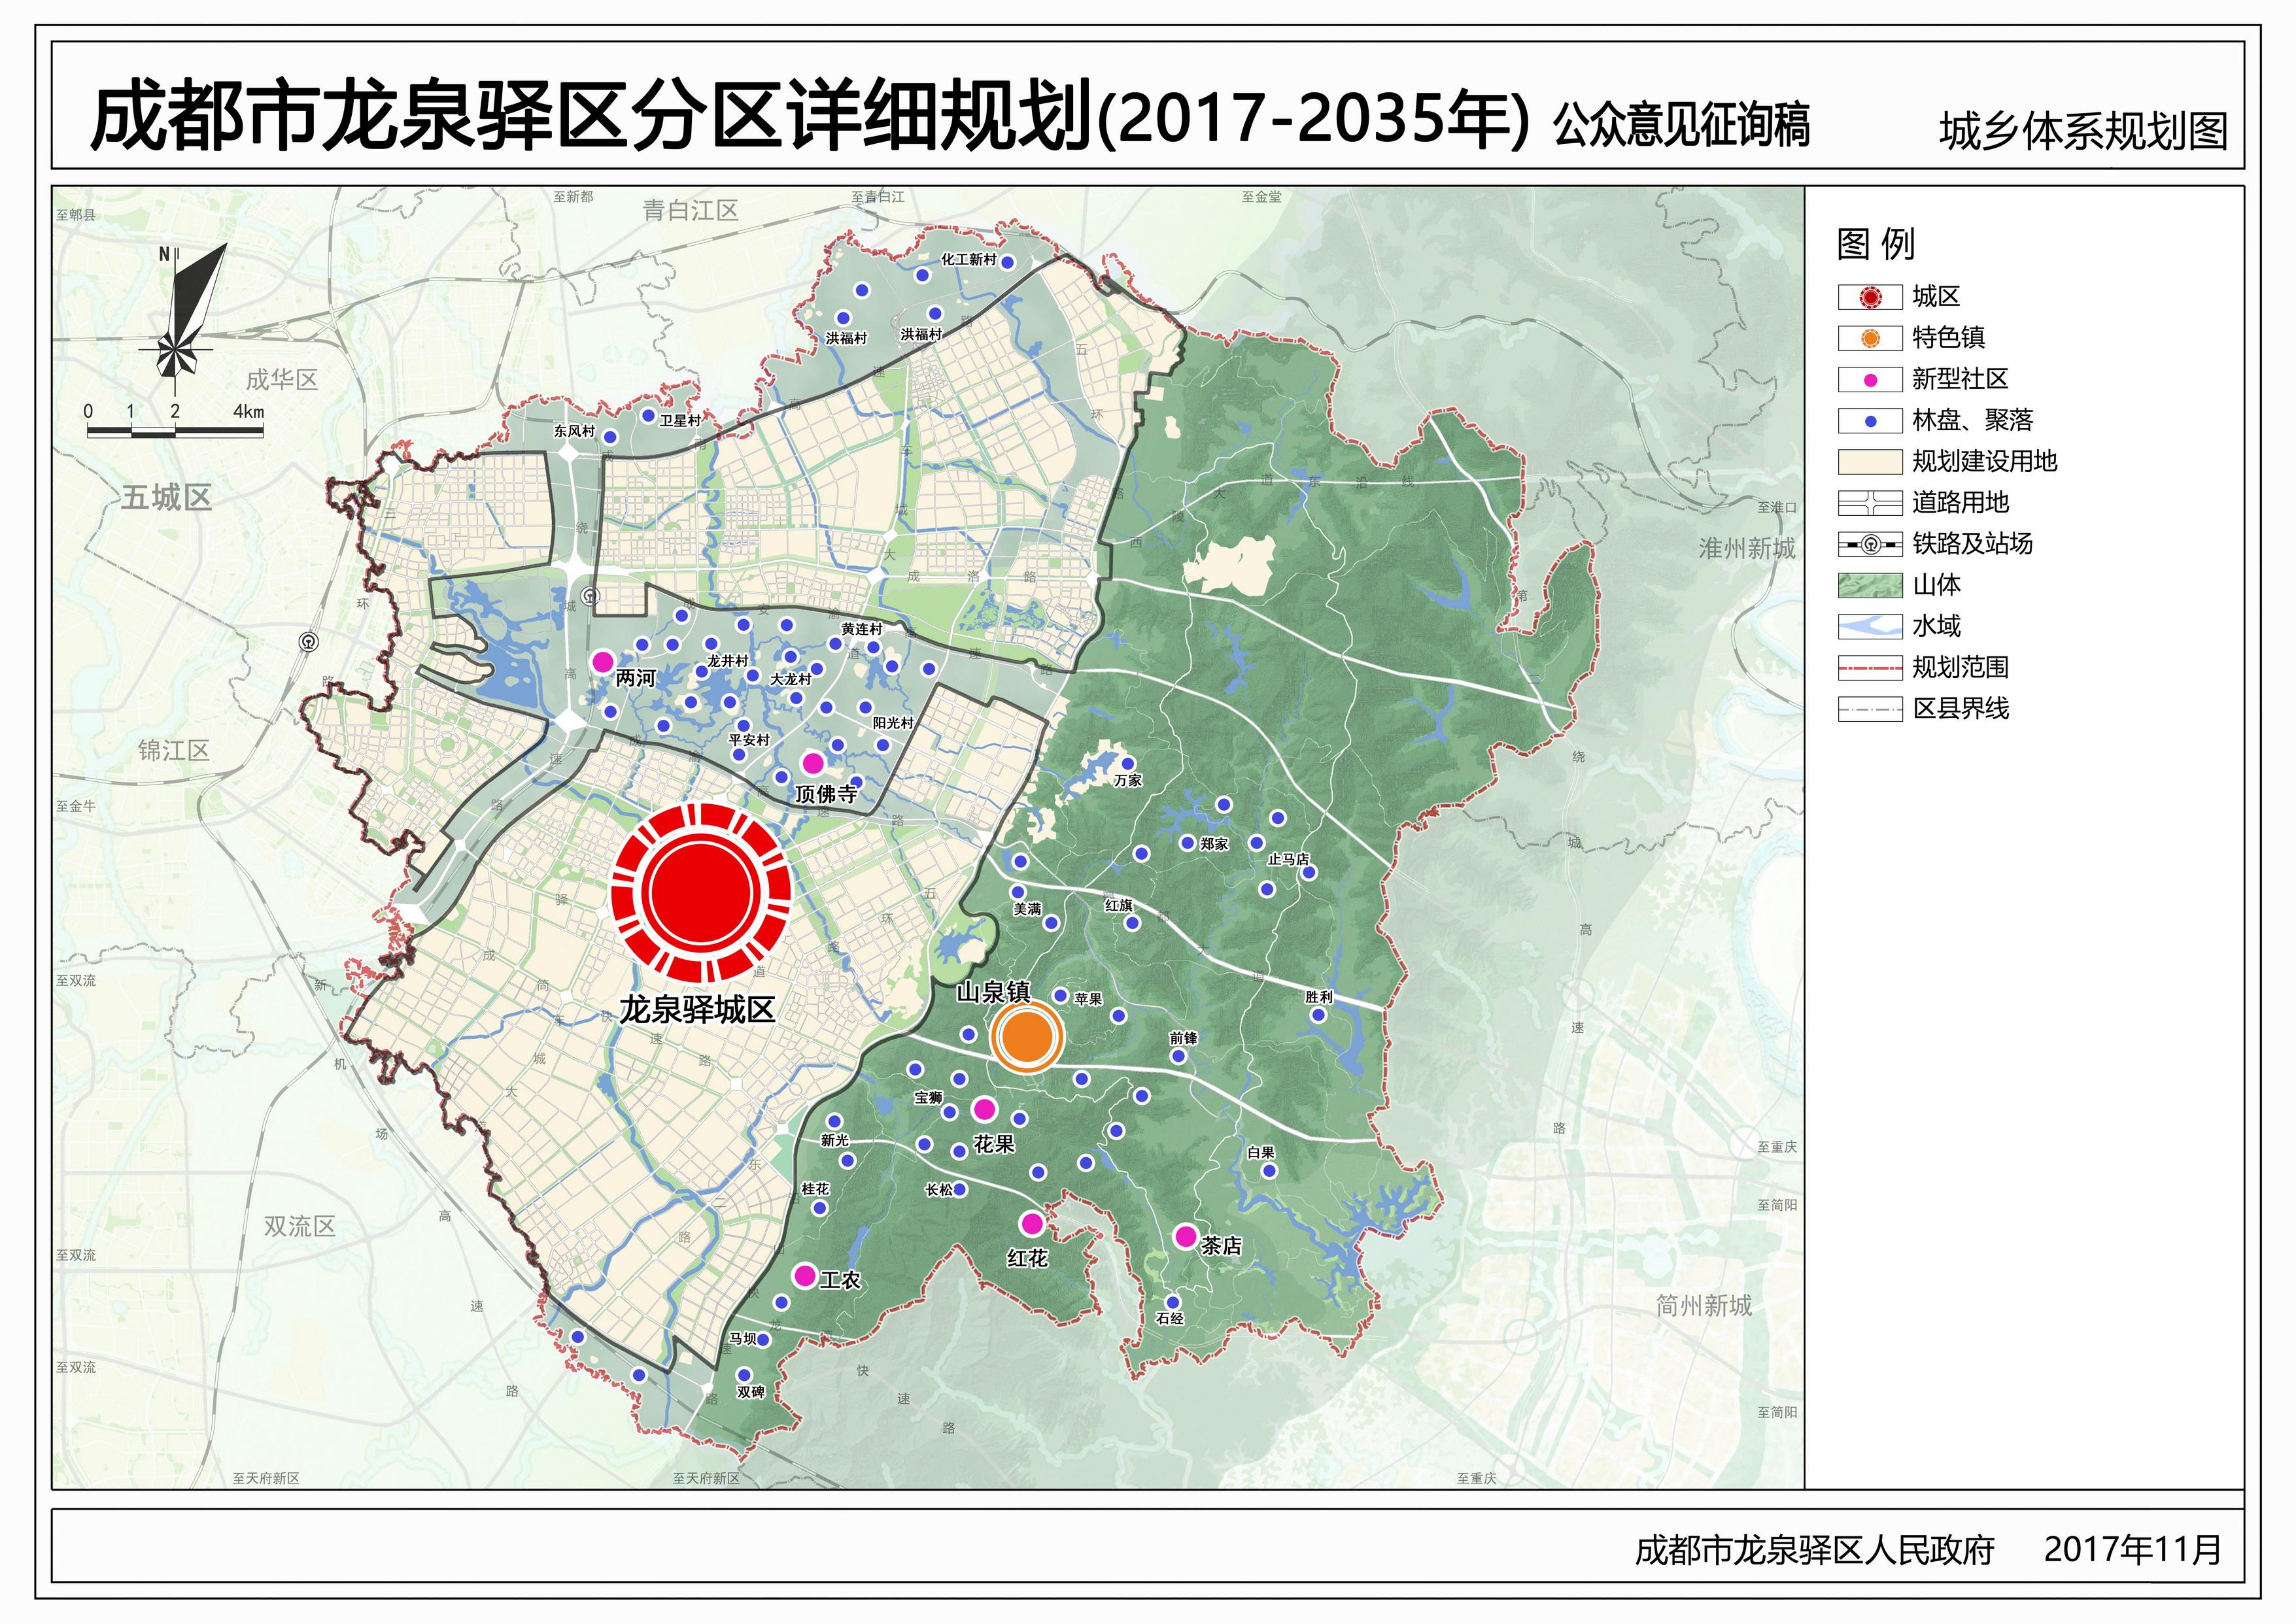
Task: Click the large red 龙泉驿城区 urban marker
Action: pyautogui.click(x=702, y=893)
